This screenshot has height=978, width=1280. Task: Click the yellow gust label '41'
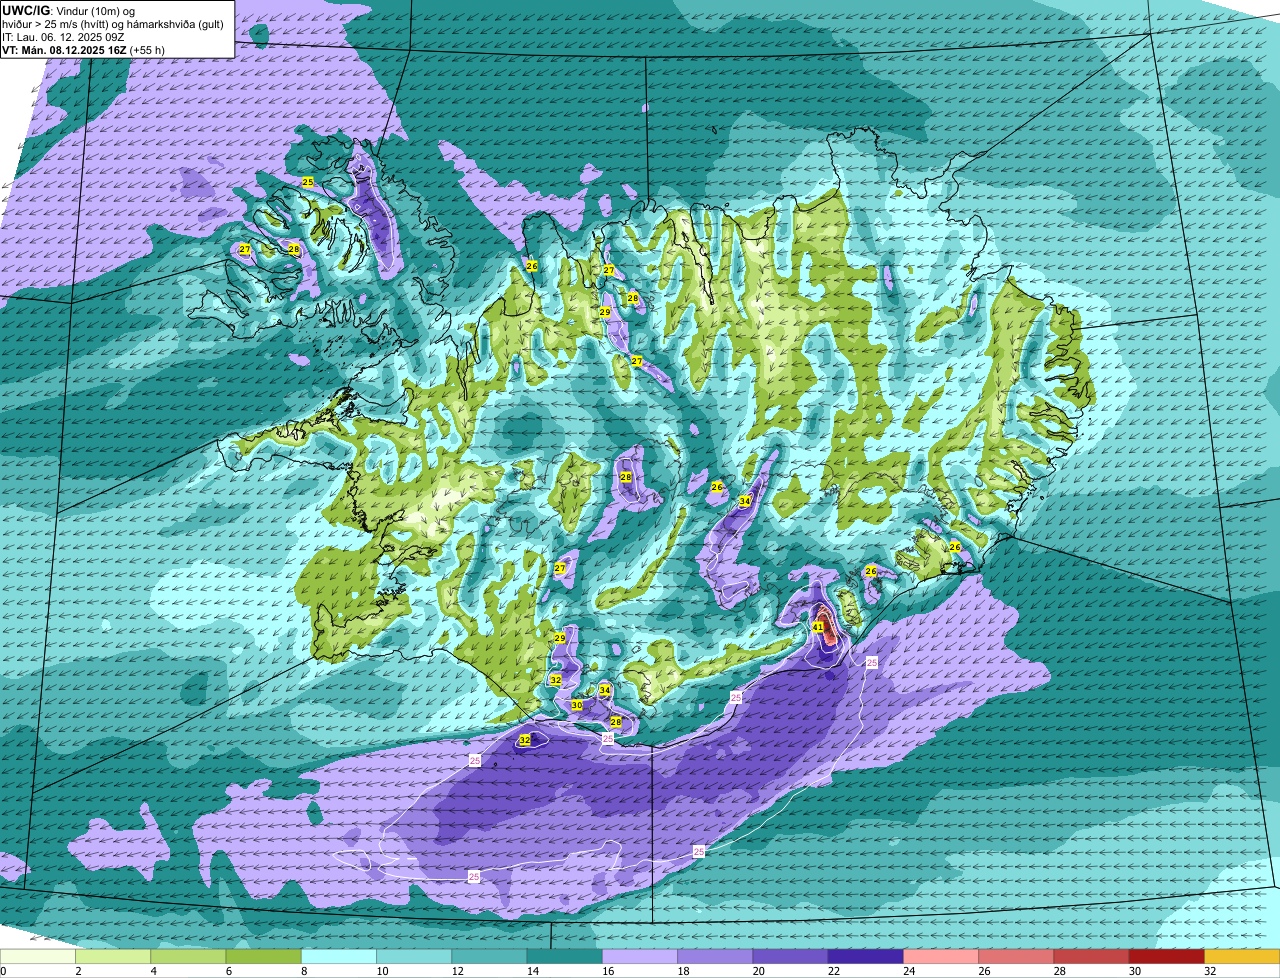[x=817, y=627]
